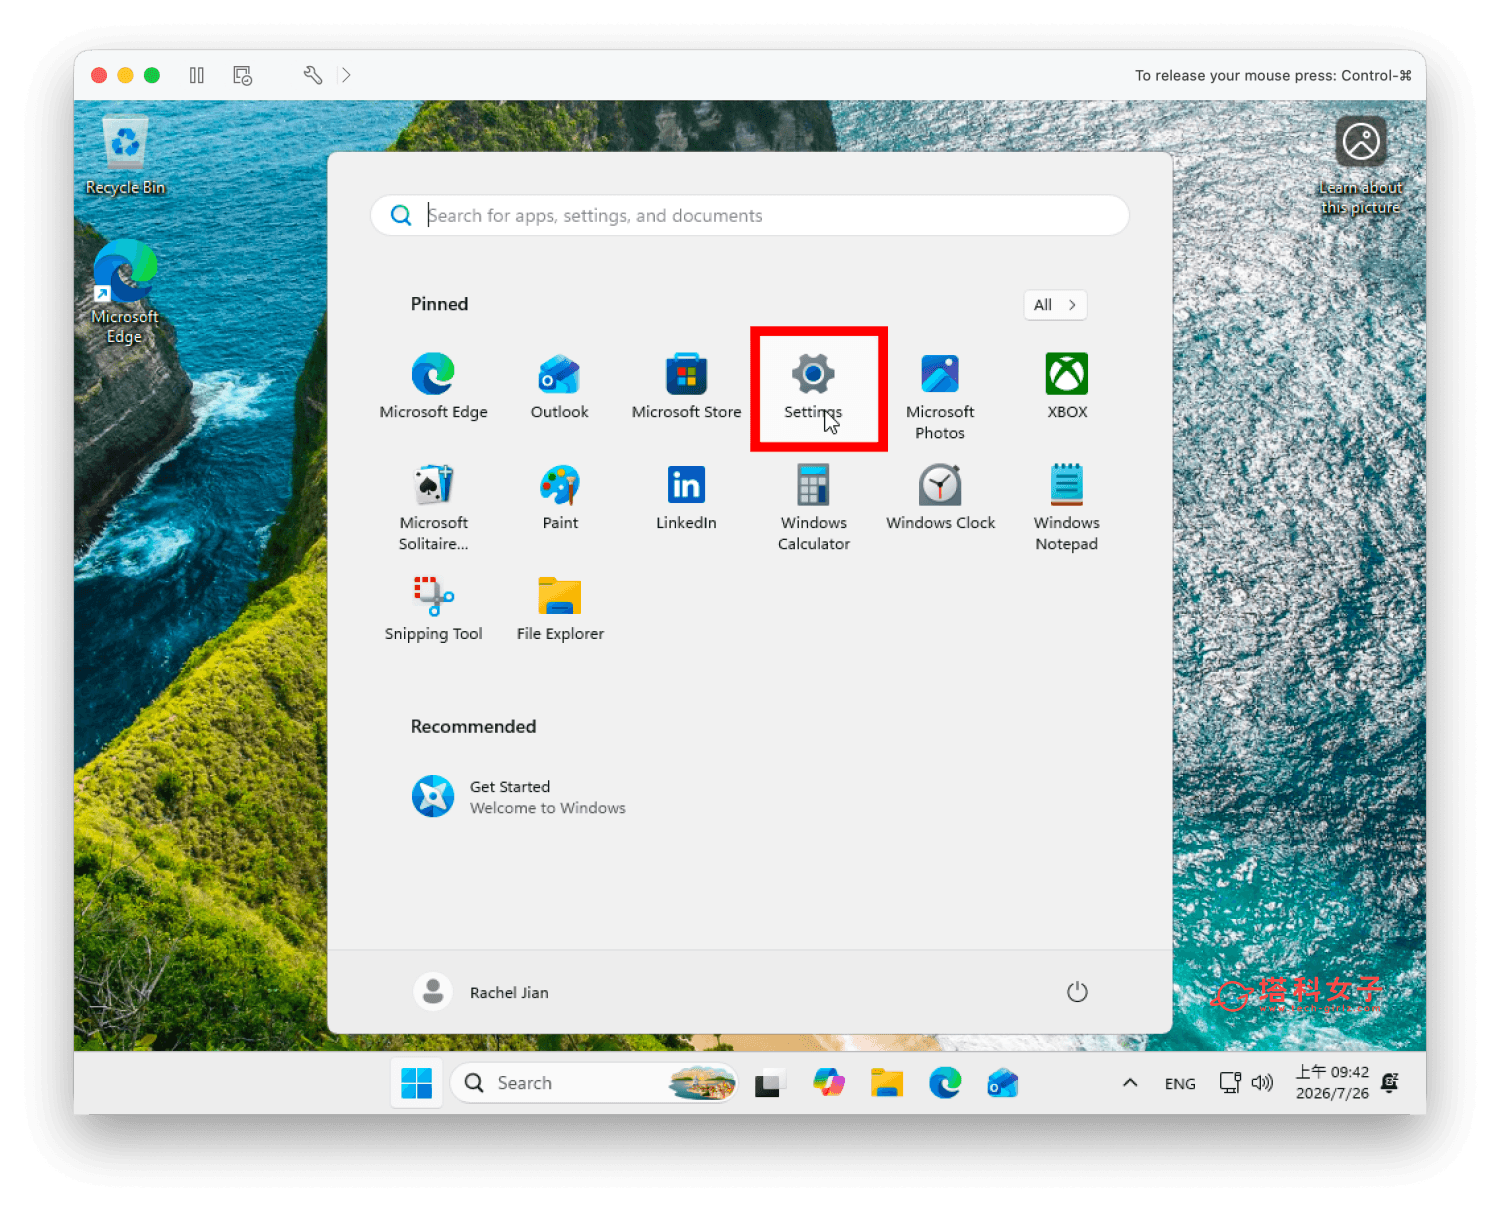
Task: Open the volume speaker tray icon
Action: pos(1262,1083)
